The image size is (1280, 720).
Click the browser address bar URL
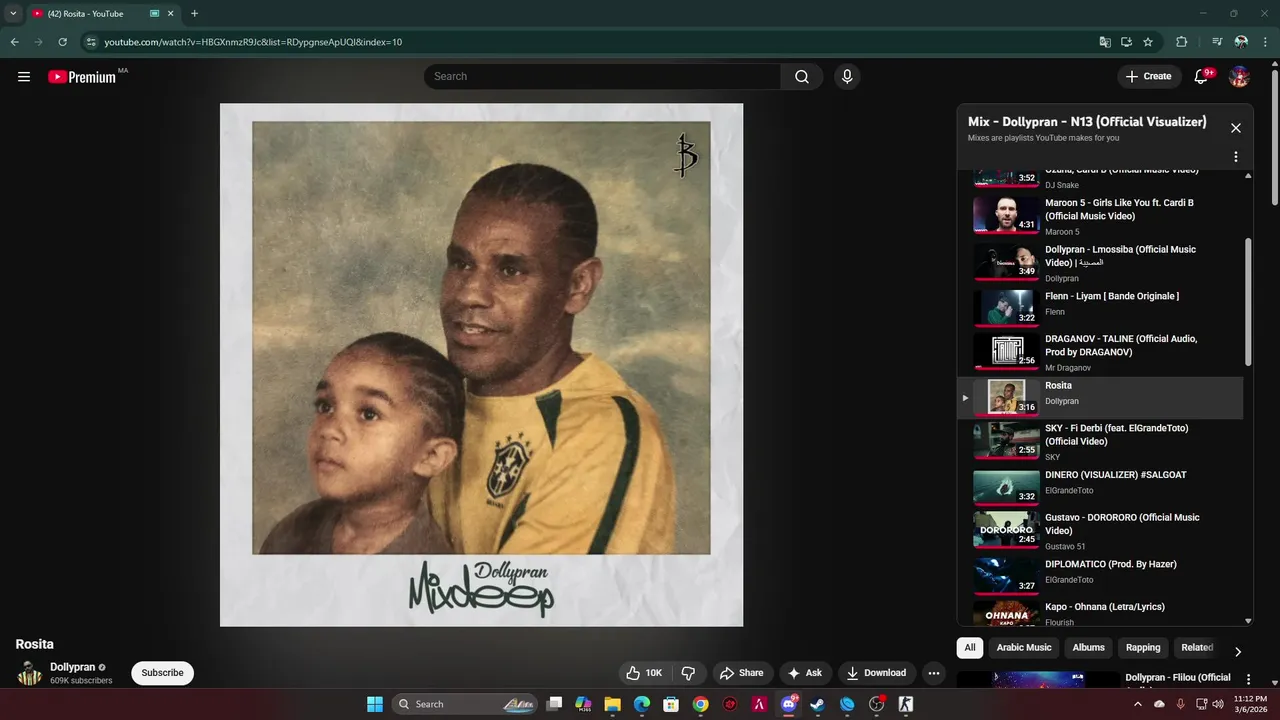(253, 42)
